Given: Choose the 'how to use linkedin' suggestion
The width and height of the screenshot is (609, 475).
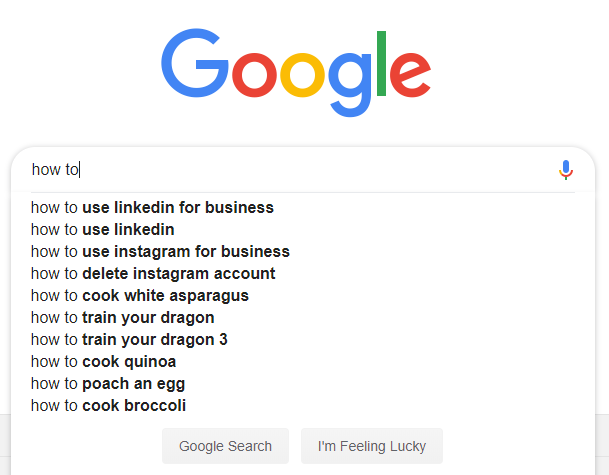Looking at the screenshot, I should (103, 230).
